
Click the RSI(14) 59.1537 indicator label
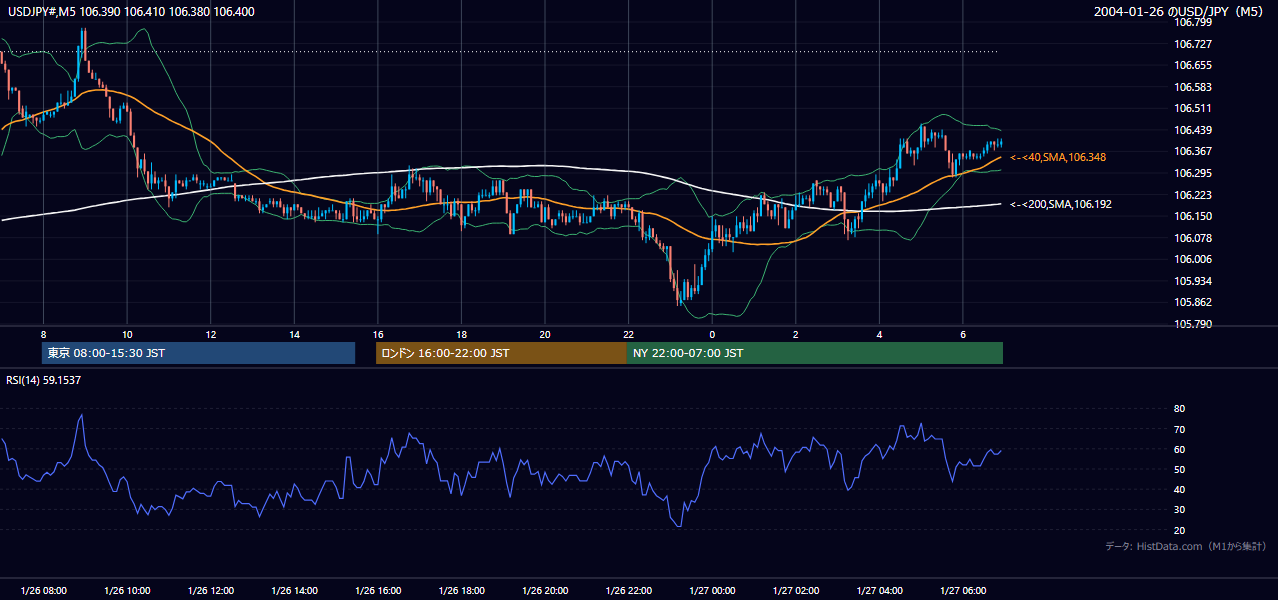44,380
